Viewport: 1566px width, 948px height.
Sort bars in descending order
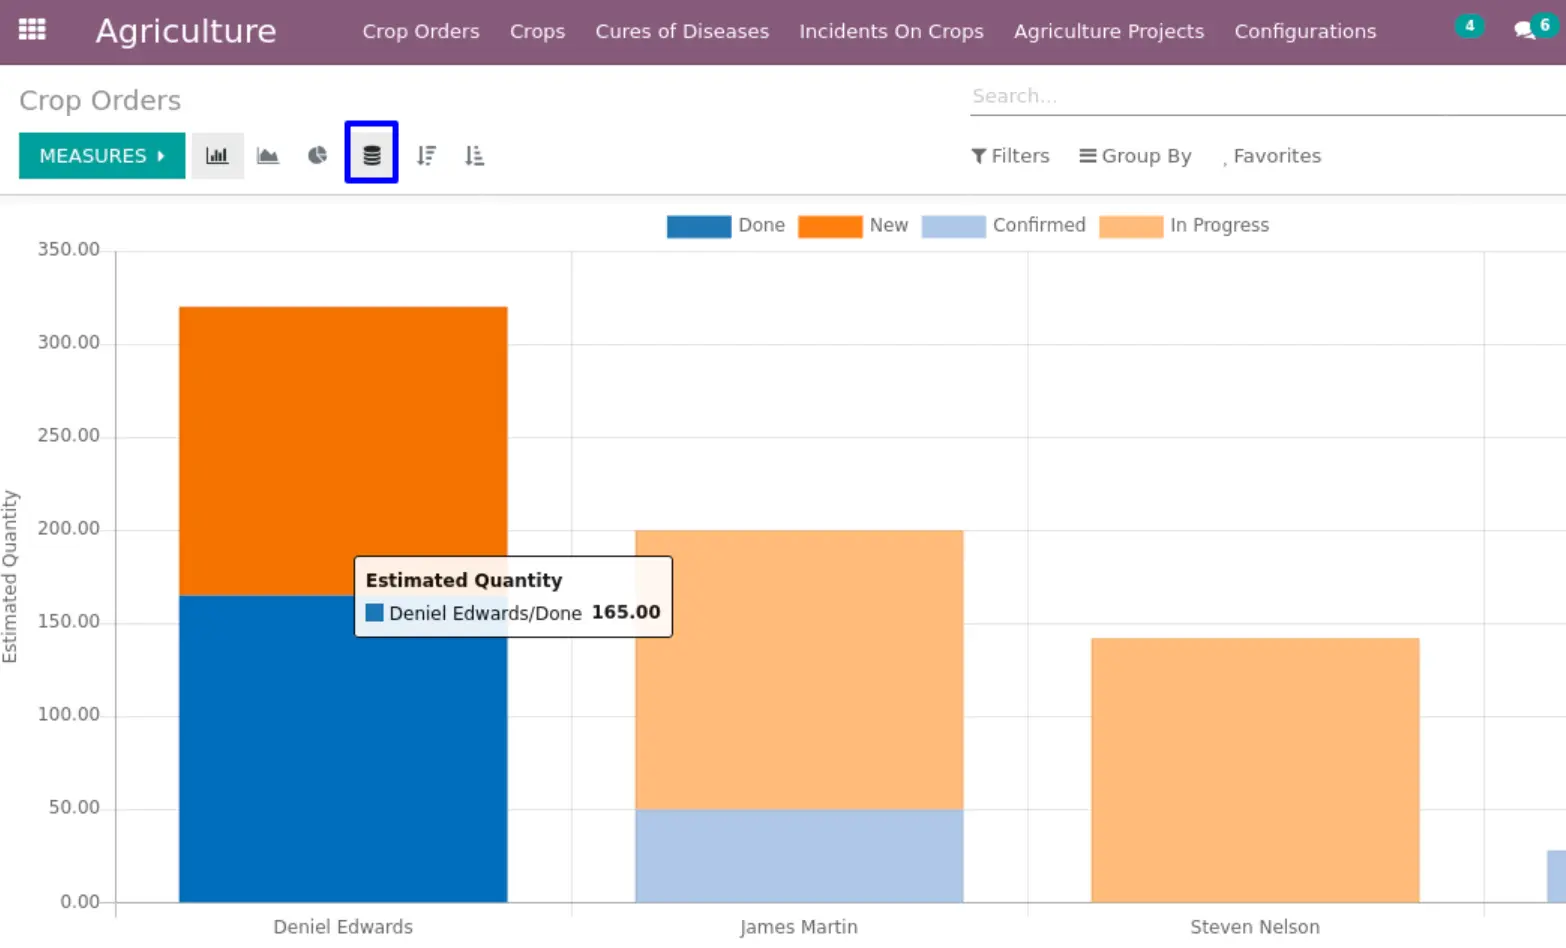426,156
